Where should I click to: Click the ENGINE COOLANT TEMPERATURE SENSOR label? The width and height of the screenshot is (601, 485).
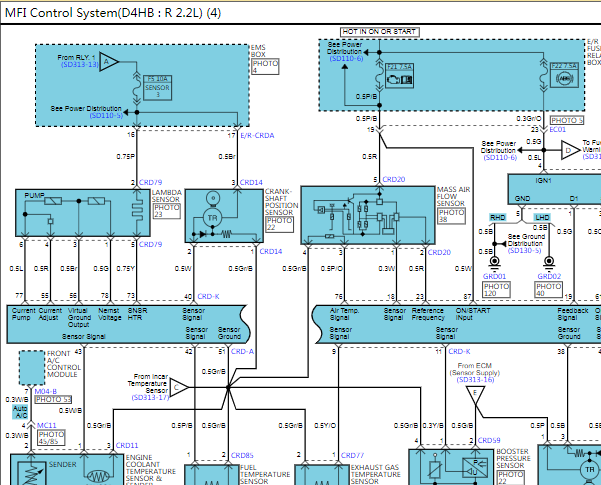[150, 470]
